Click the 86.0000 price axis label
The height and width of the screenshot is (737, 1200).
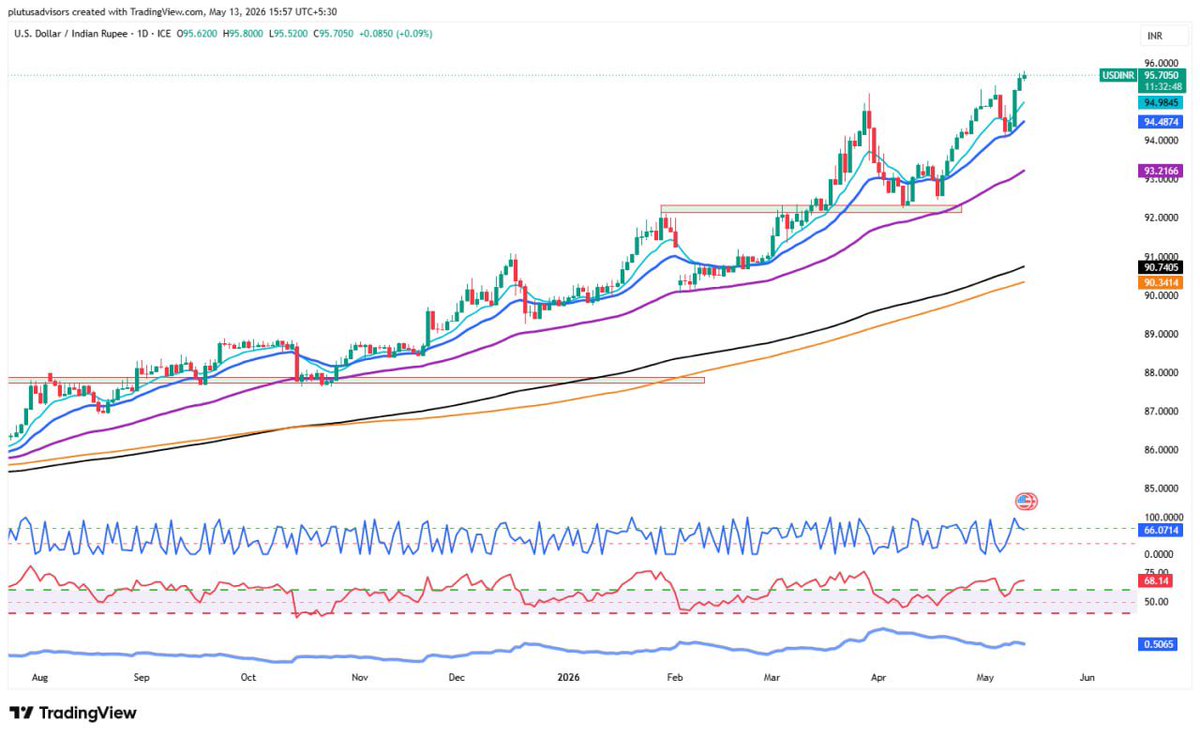[x=1162, y=450]
